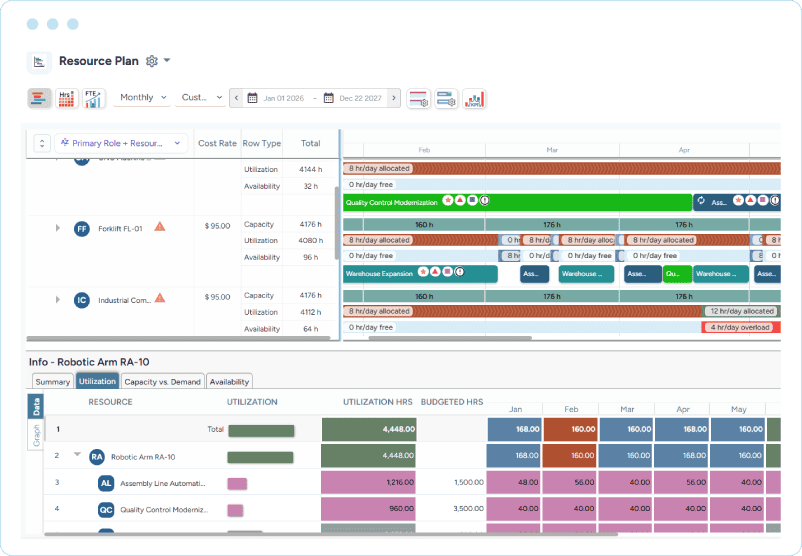Click the expand/collapse all rows button
This screenshot has height=556, width=802.
coord(42,143)
